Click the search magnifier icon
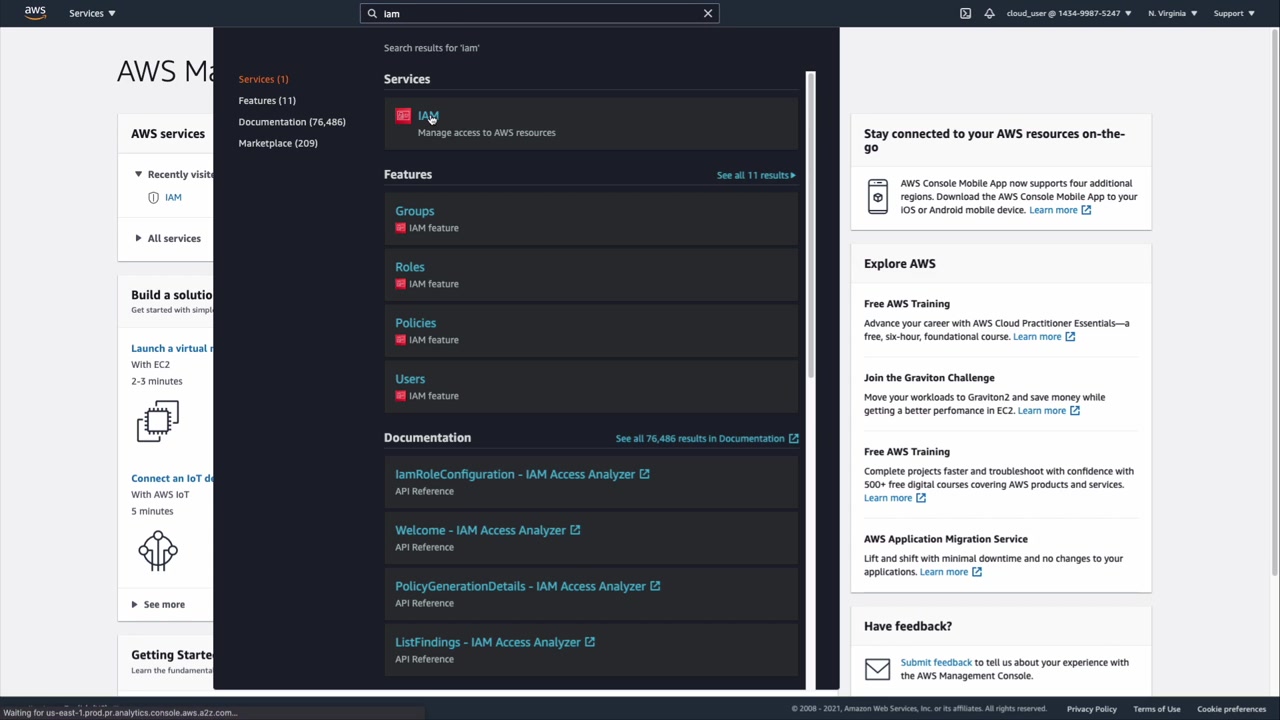The width and height of the screenshot is (1280, 720). (x=372, y=14)
